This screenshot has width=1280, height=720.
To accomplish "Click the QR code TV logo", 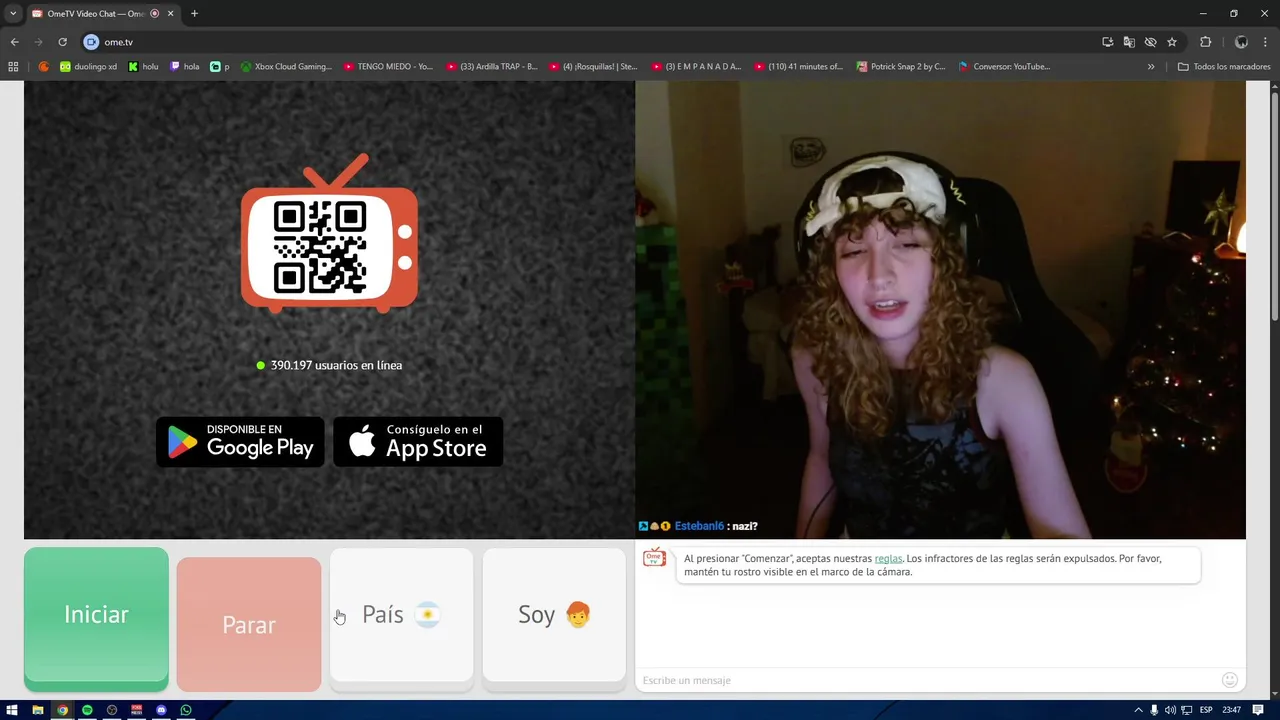I will pyautogui.click(x=329, y=235).
